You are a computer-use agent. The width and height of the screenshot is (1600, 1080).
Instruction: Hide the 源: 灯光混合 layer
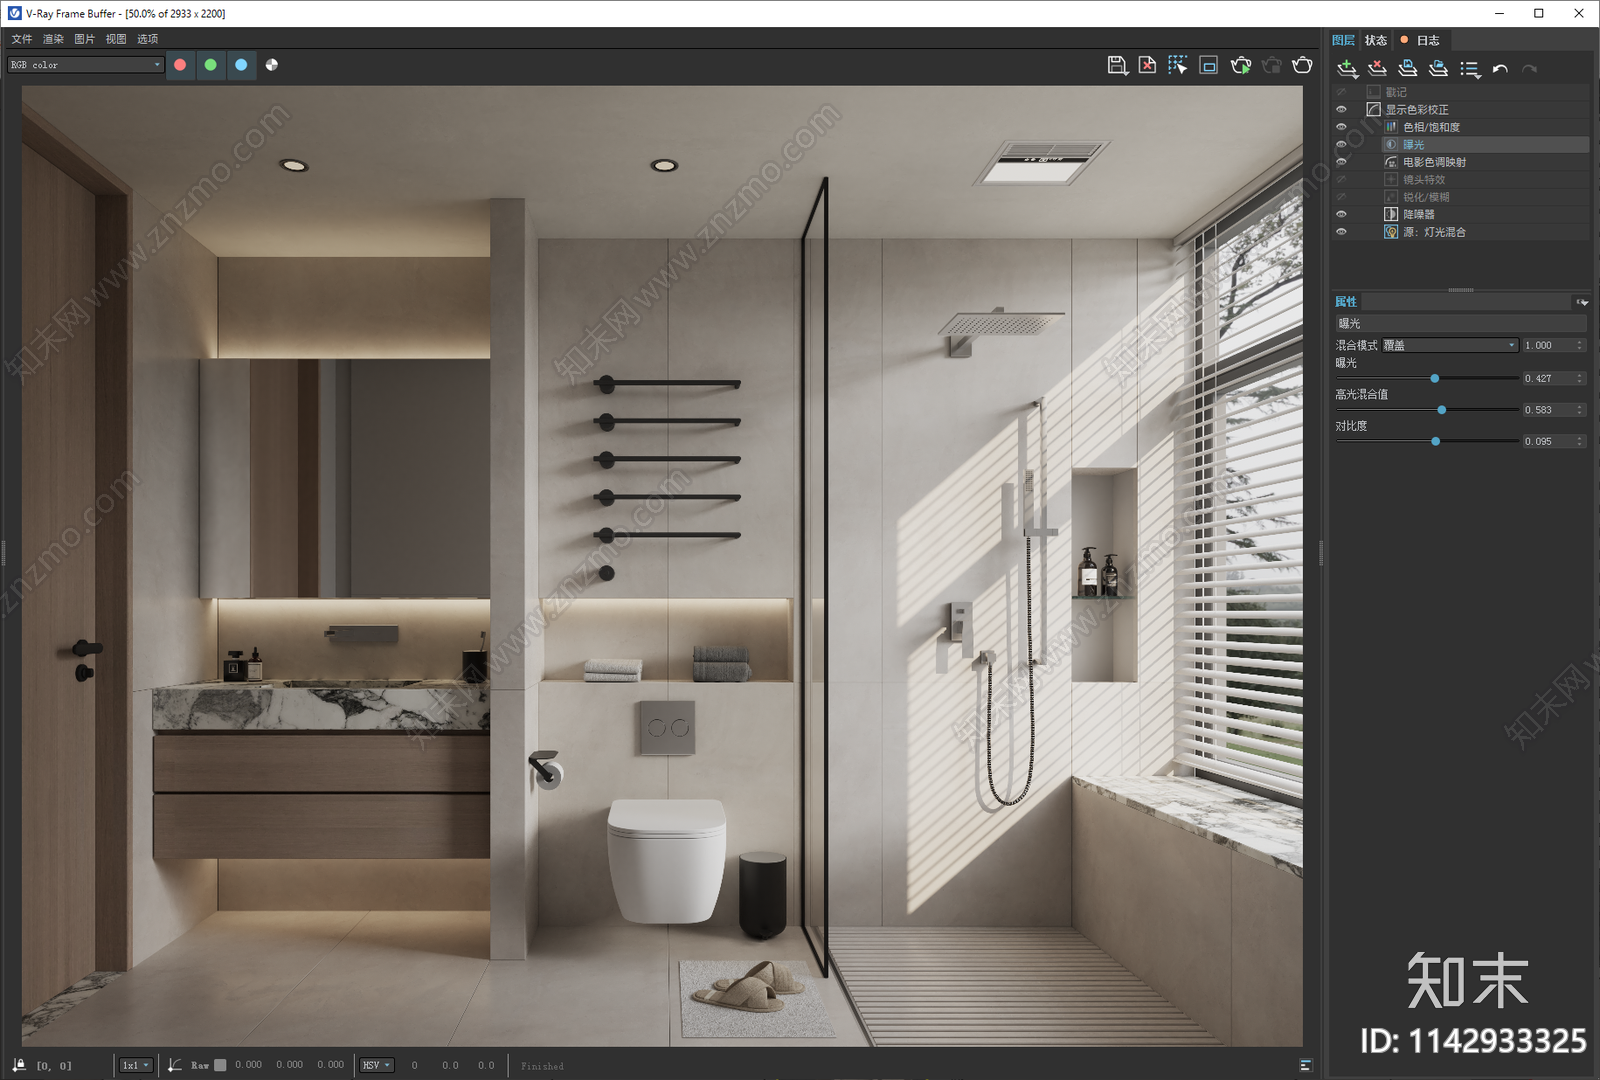tap(1341, 232)
